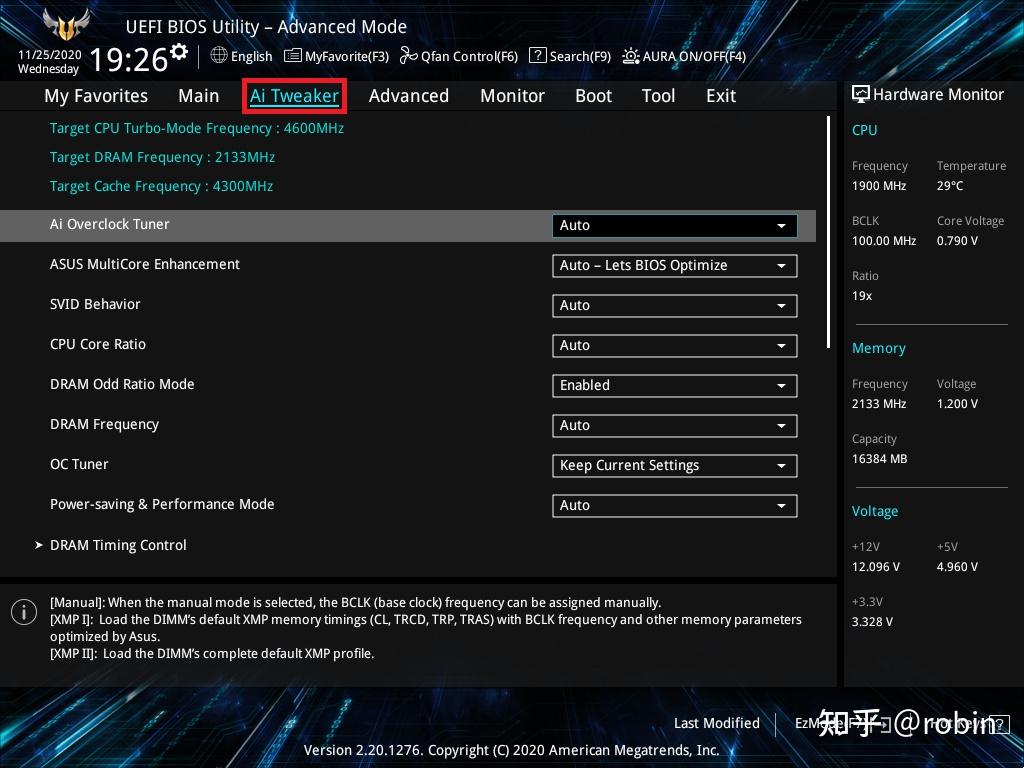
Task: Open MyFavorite(F3) list icon
Action: coord(293,56)
